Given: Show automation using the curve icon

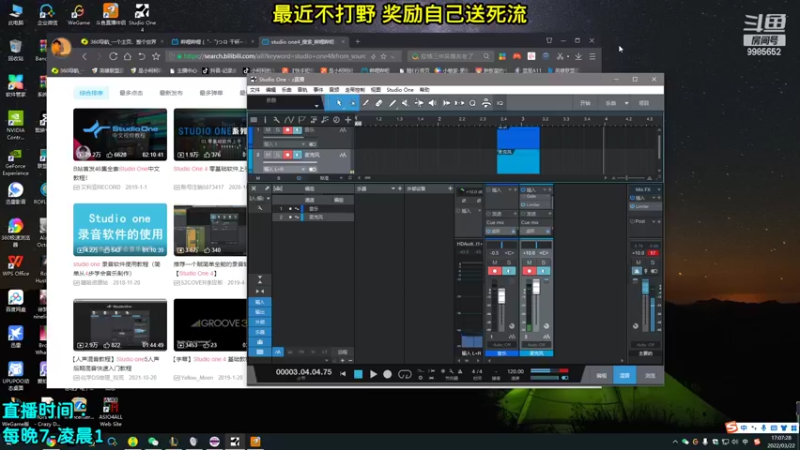Looking at the screenshot, I should pyautogui.click(x=289, y=120).
